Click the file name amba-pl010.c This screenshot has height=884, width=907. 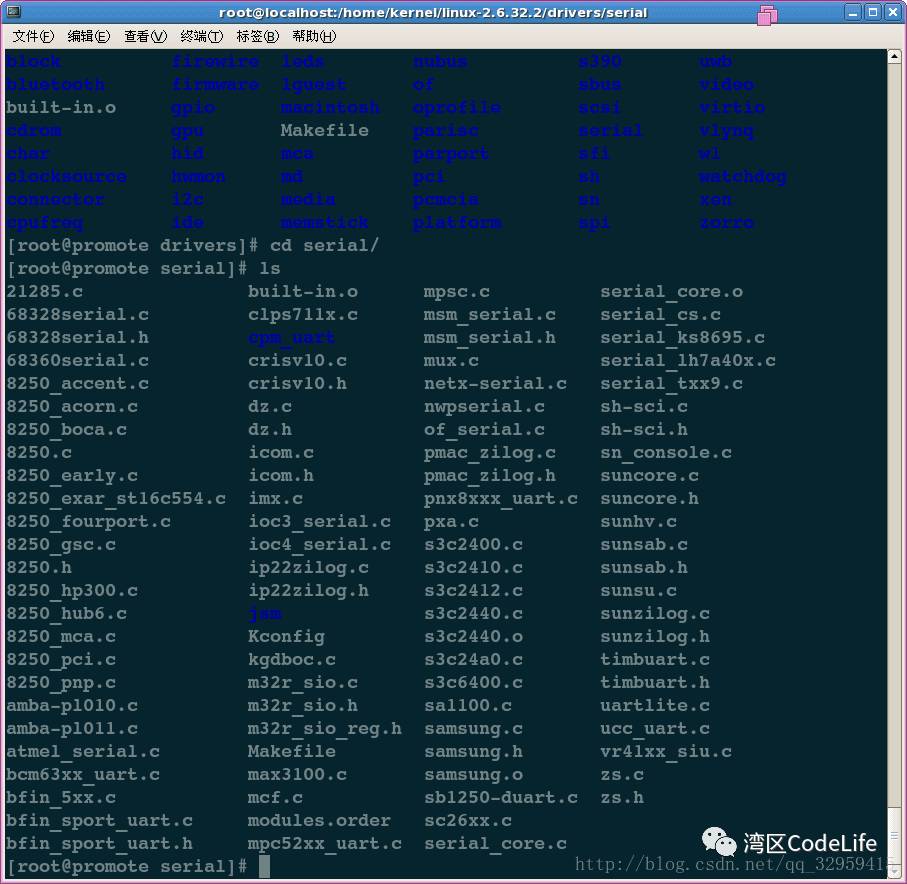tap(72, 705)
